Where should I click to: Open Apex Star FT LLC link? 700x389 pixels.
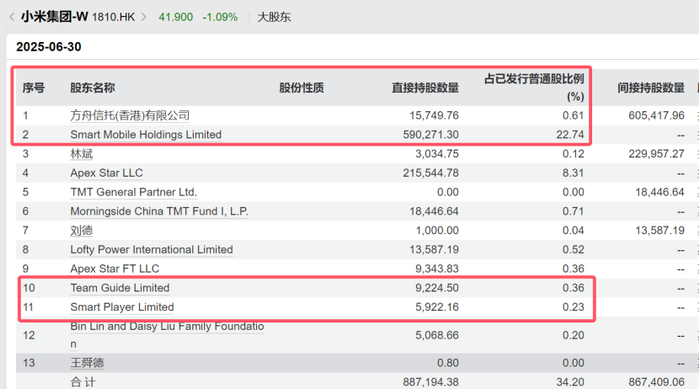point(115,268)
